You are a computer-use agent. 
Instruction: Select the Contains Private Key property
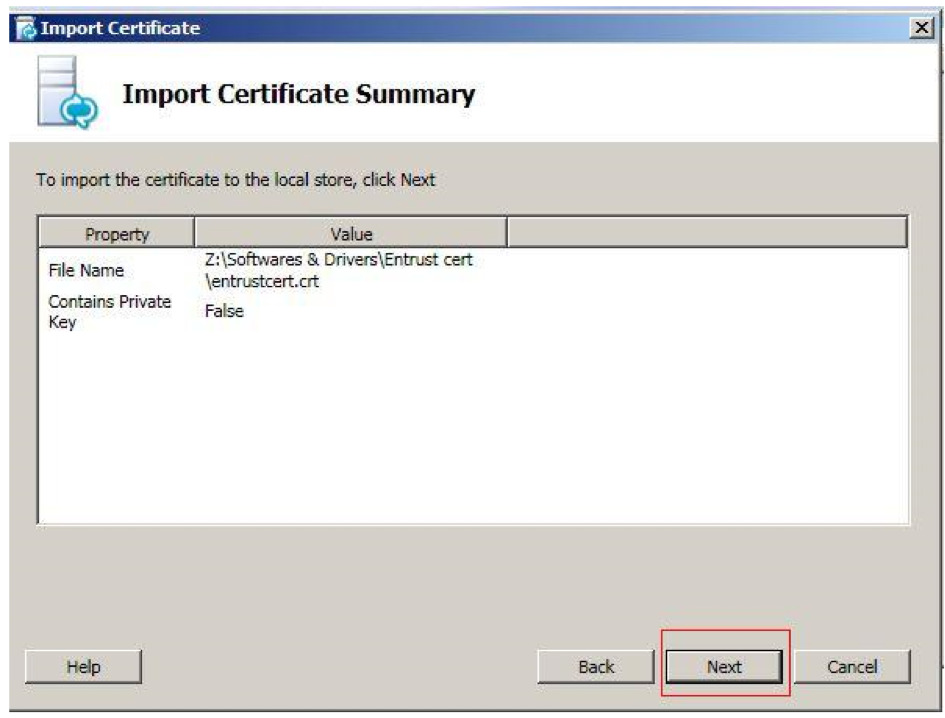point(109,311)
